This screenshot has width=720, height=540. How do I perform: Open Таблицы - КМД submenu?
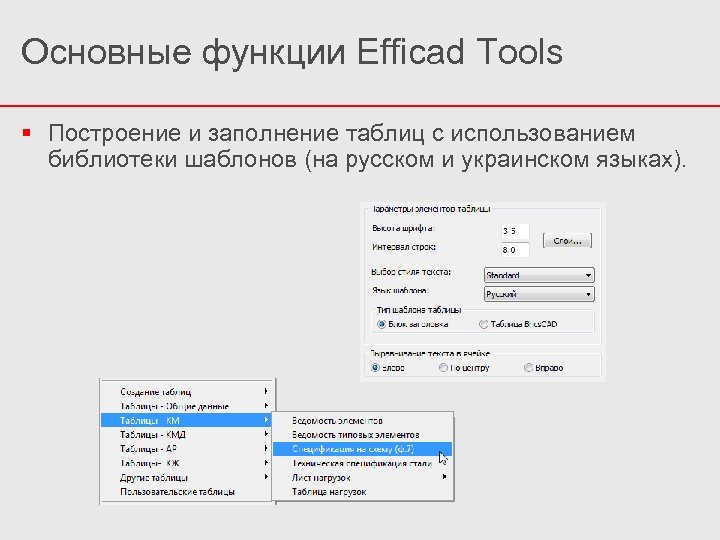pyautogui.click(x=186, y=434)
